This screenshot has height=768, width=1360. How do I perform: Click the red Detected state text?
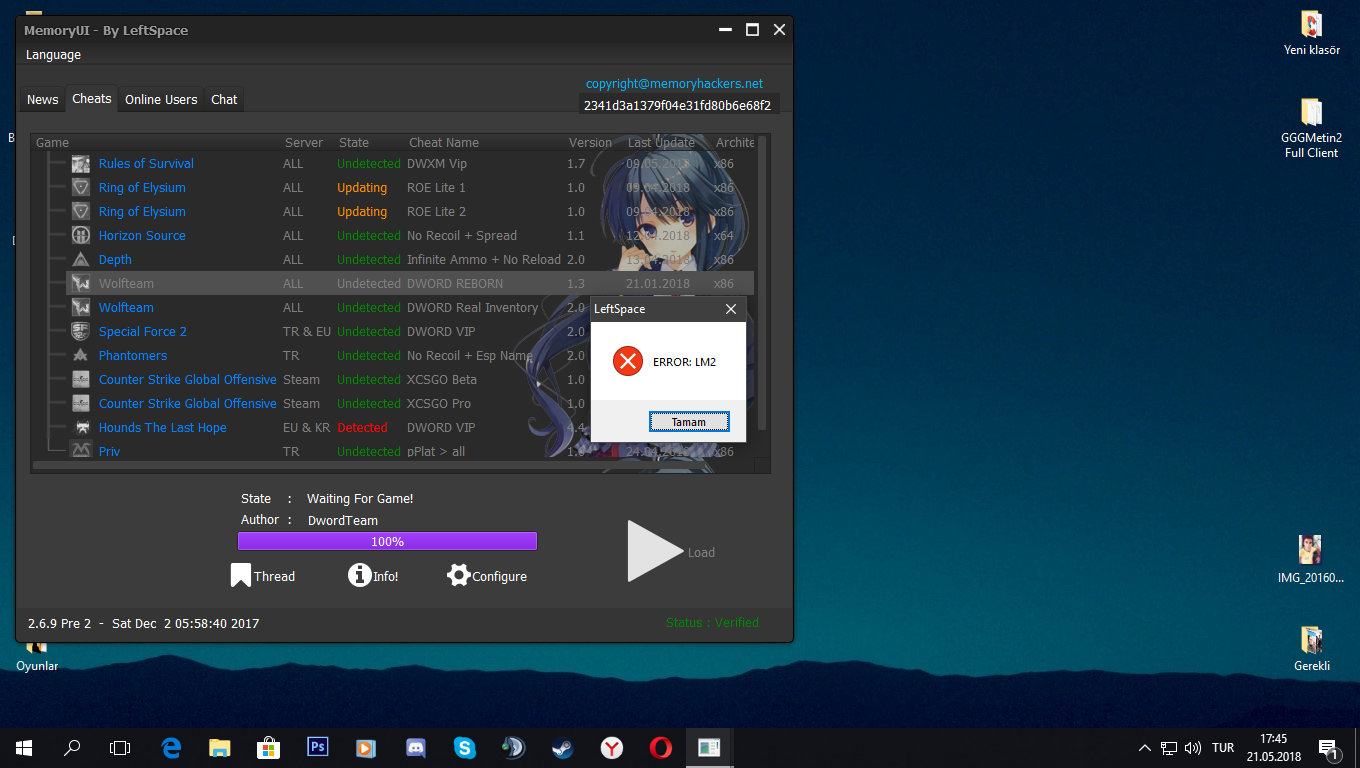click(x=362, y=428)
